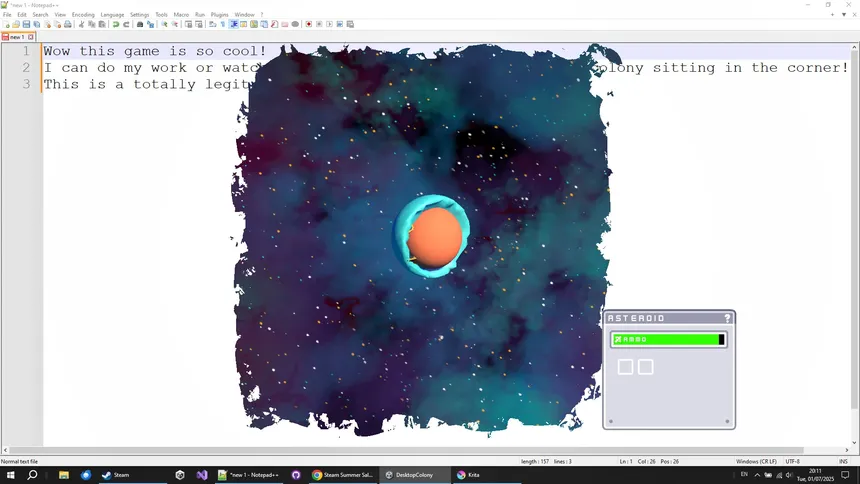The image size is (860, 484).
Task: Click the Save All toolbar icon
Action: coord(37,24)
